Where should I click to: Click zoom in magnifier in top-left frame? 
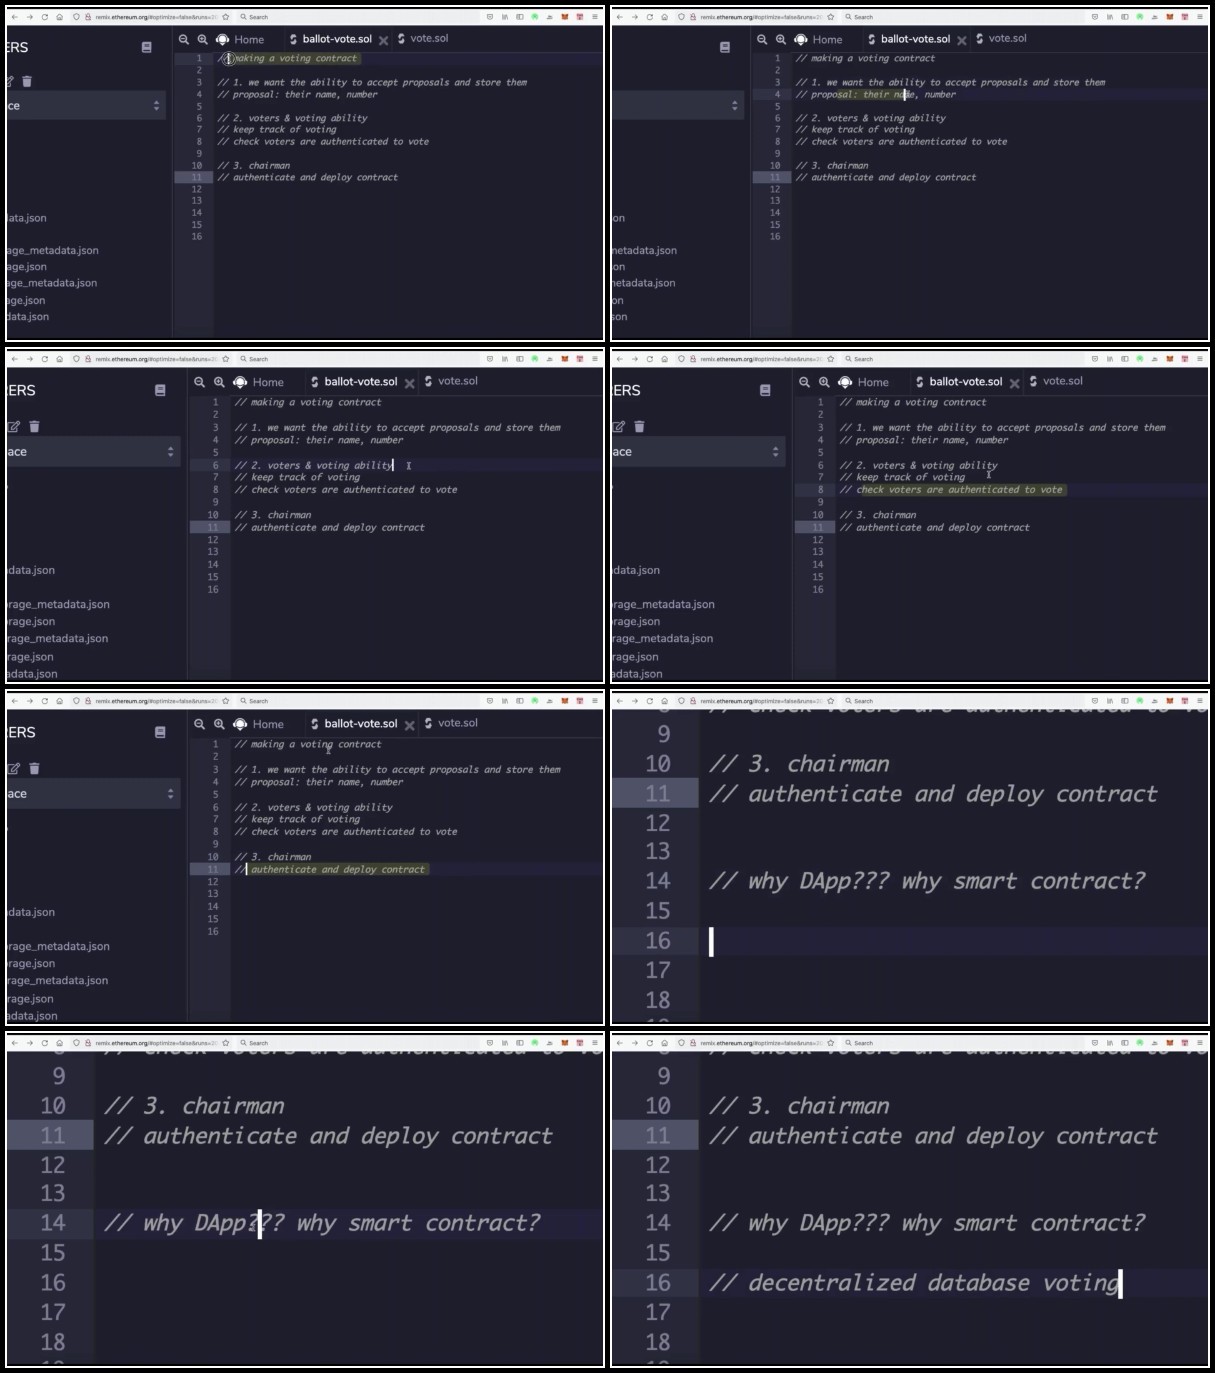(x=202, y=39)
